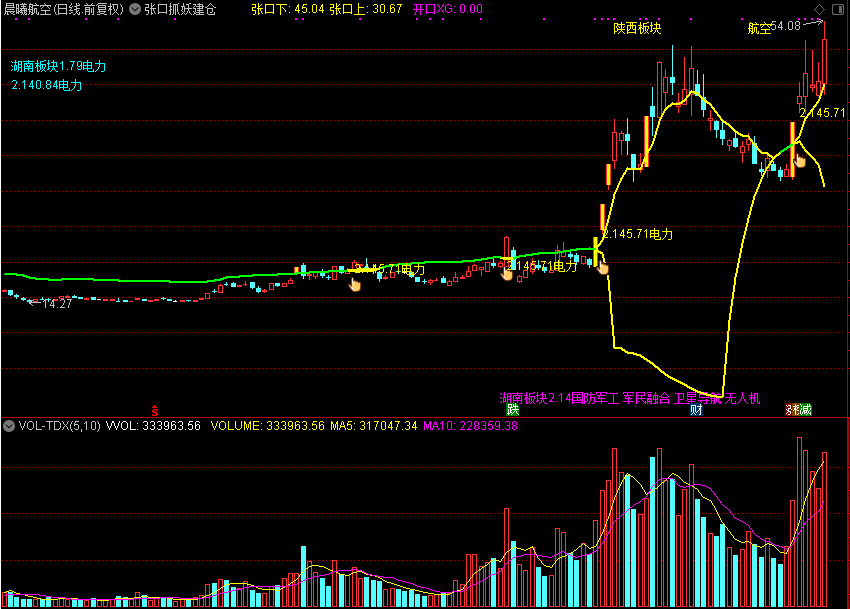Click the green 跌 marker

[512, 409]
